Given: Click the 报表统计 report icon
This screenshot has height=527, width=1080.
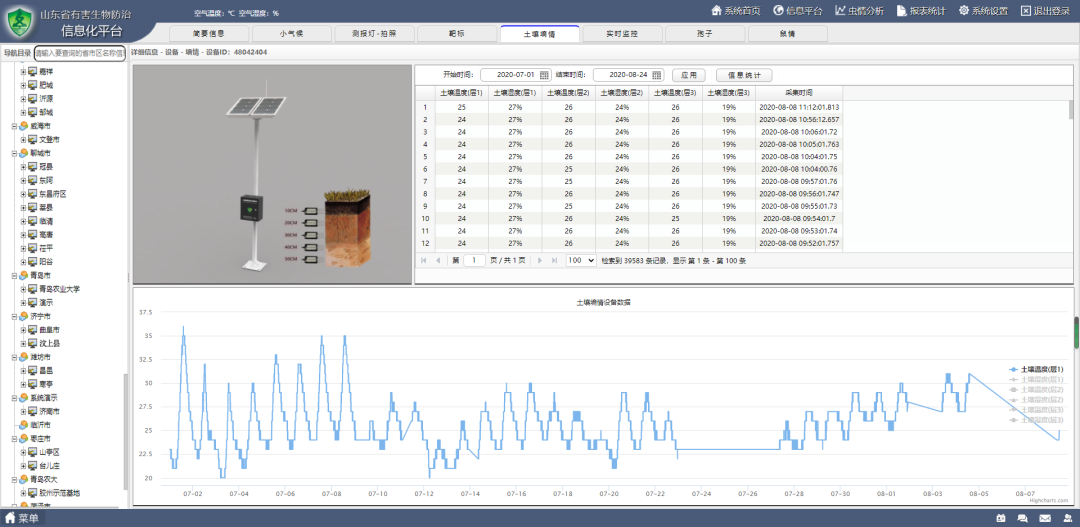Looking at the screenshot, I should [902, 10].
